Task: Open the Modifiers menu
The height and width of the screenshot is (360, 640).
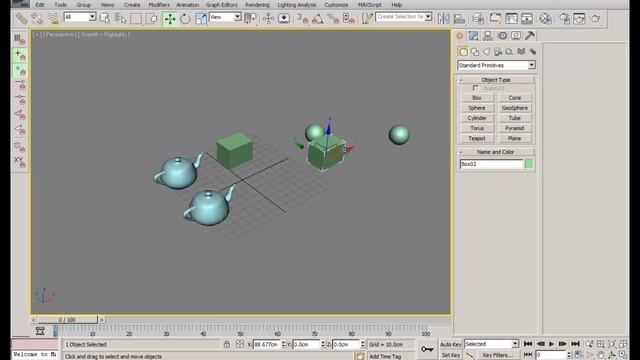Action: pos(159,5)
